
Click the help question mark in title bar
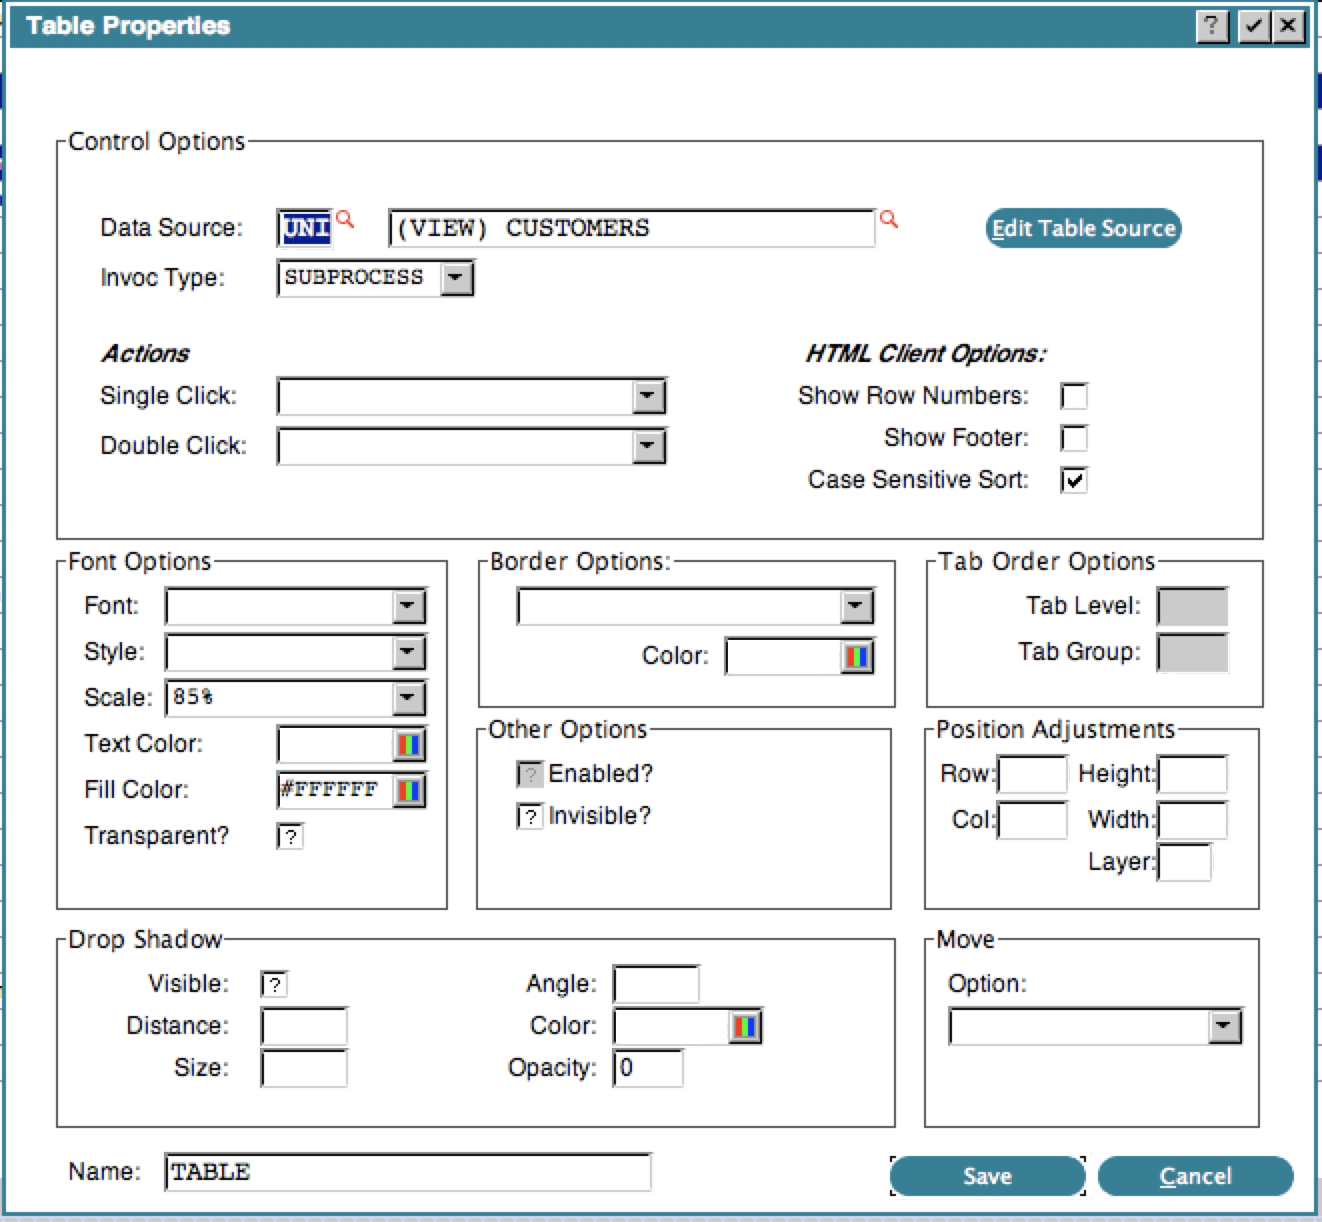1212,26
